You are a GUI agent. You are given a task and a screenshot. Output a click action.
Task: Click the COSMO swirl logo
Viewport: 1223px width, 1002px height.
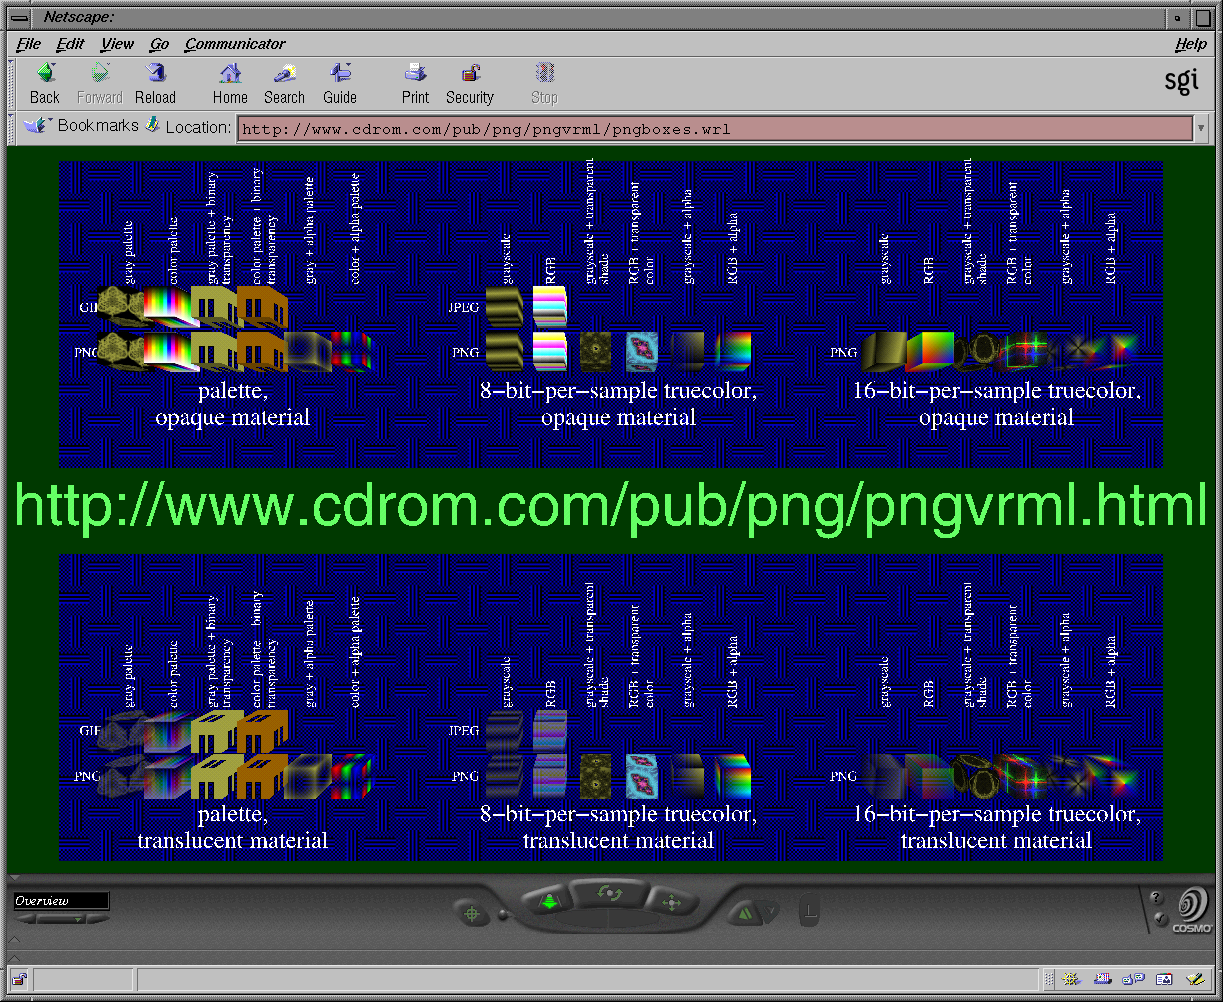(1192, 910)
